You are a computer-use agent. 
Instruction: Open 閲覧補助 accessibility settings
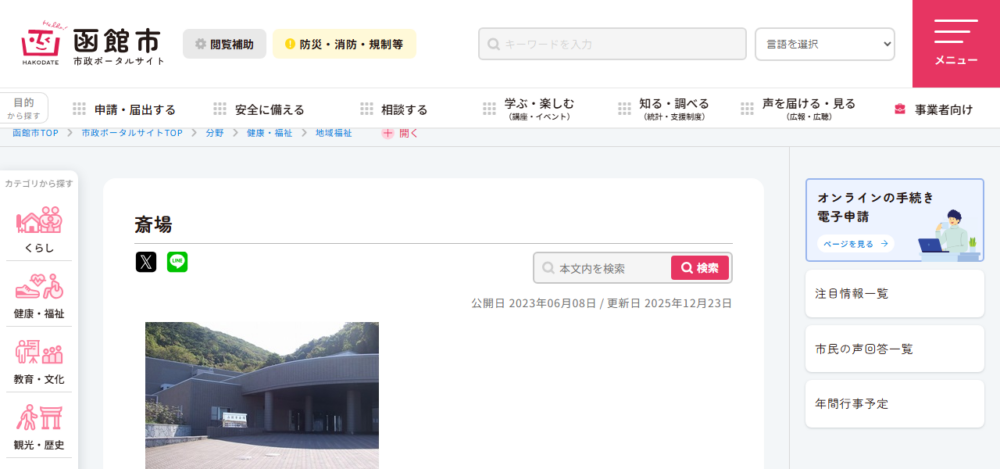224,44
